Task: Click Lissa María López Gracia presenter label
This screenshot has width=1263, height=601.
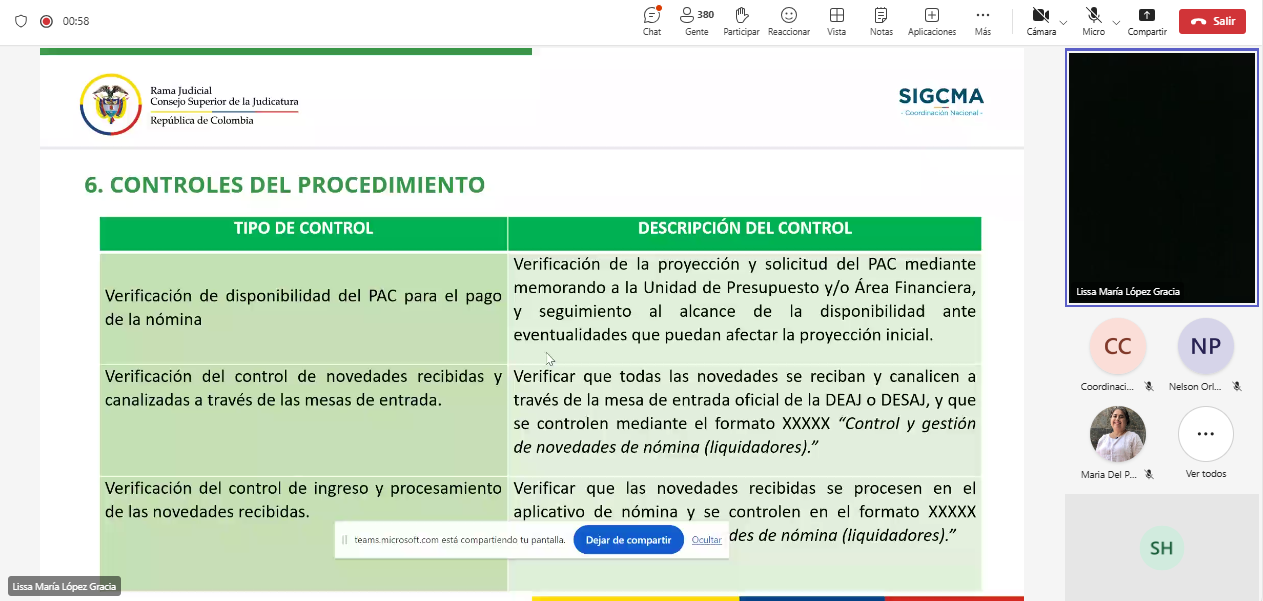Action: (64, 586)
